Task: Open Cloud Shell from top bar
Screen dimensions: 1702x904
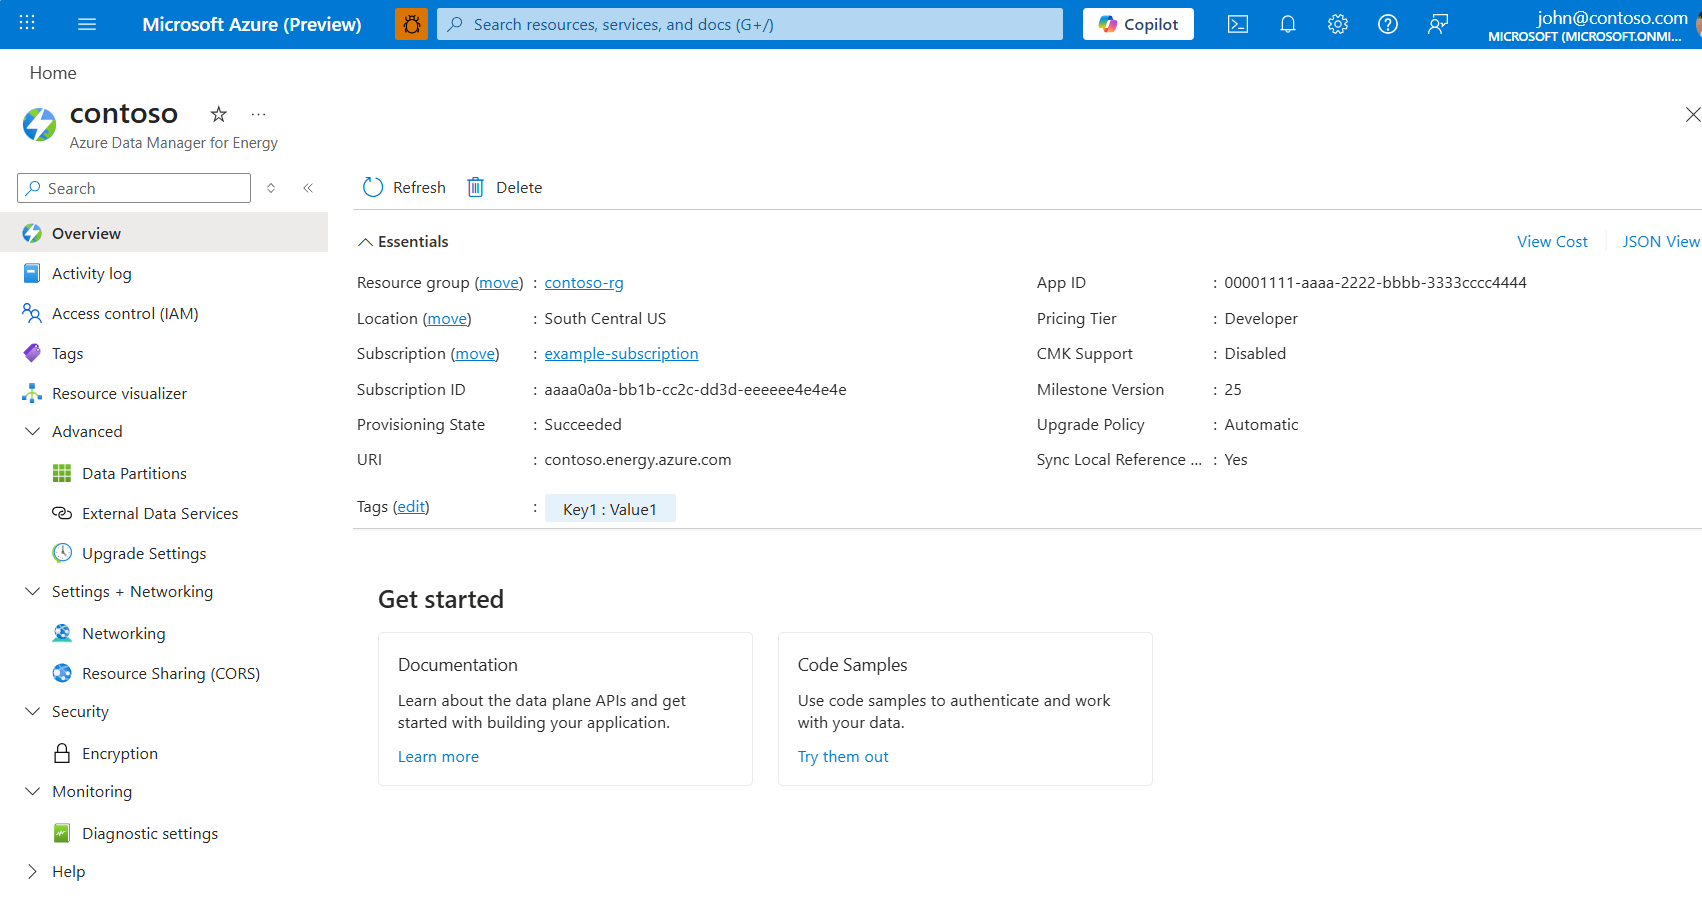Action: (1238, 24)
